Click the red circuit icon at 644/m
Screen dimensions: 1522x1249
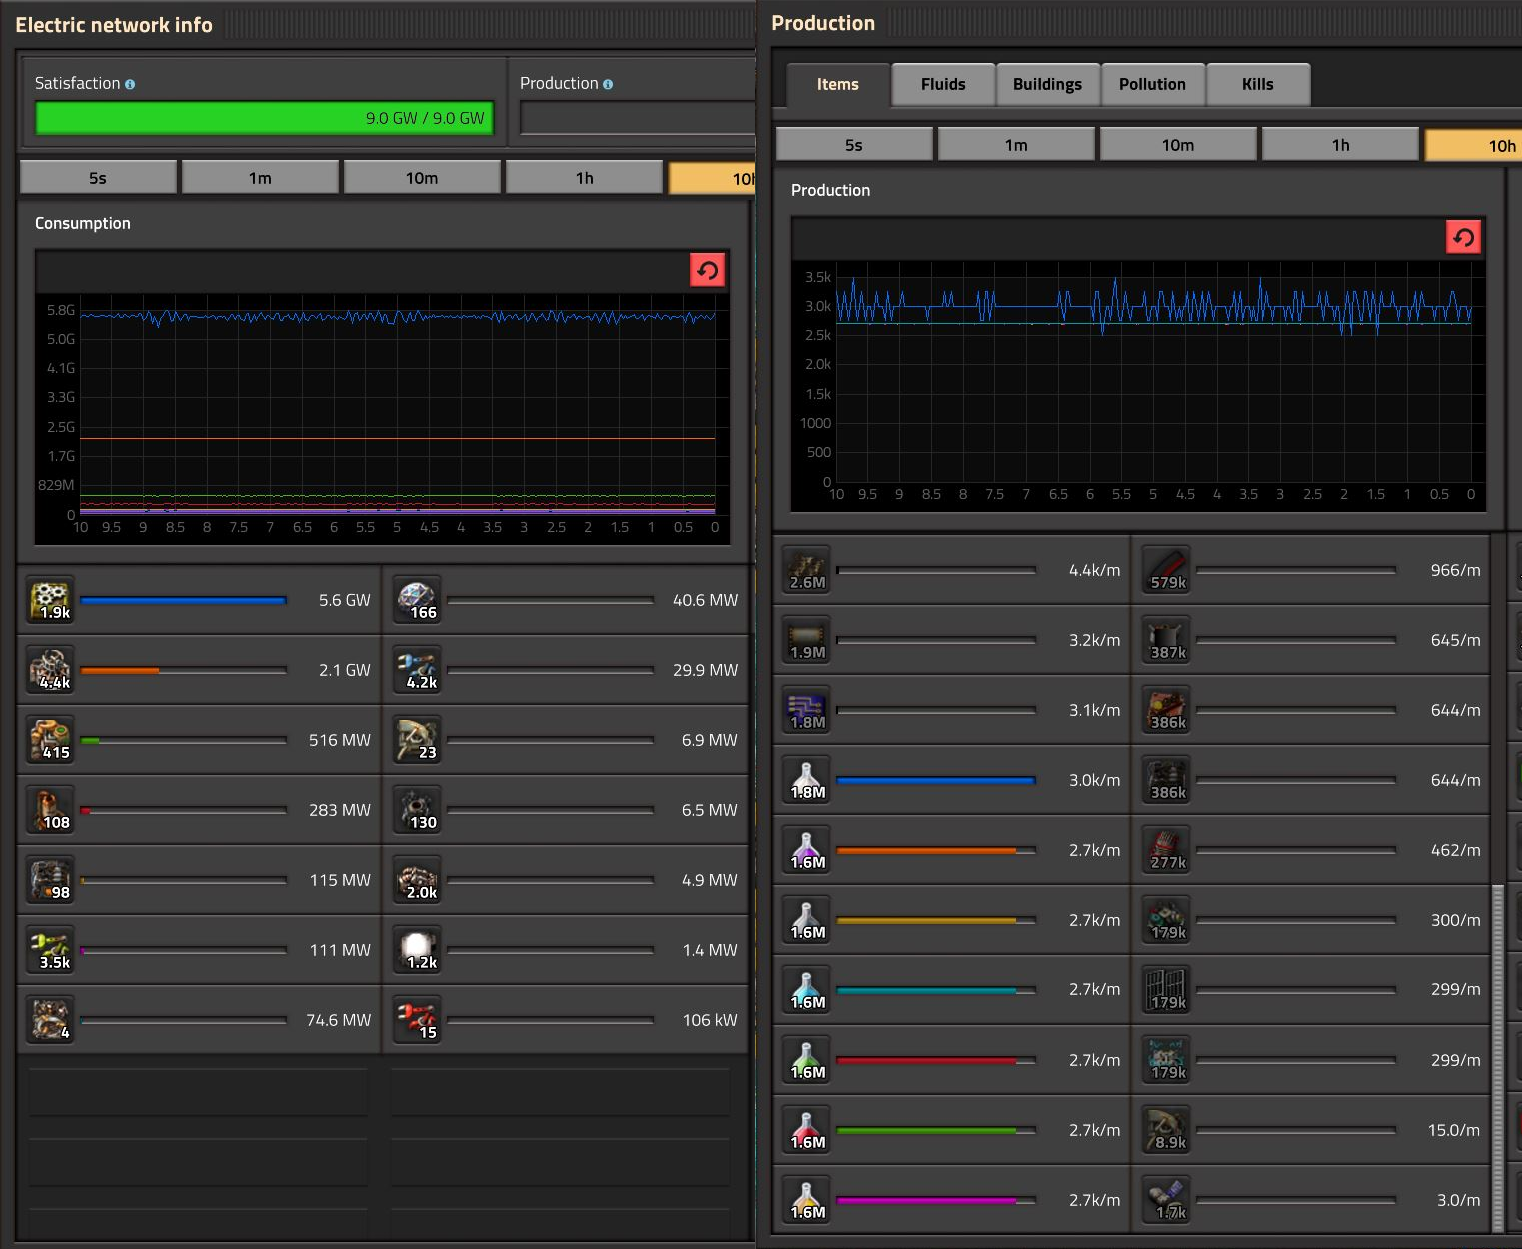tap(1167, 710)
